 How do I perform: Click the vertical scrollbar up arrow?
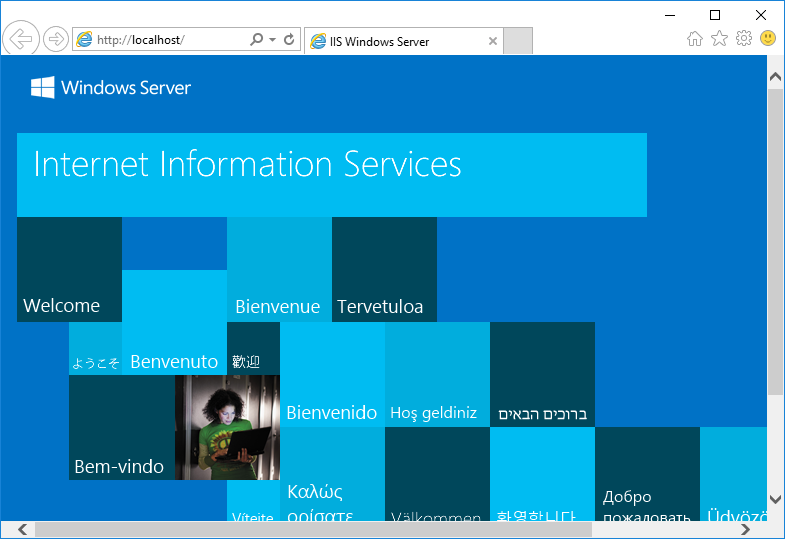point(775,77)
